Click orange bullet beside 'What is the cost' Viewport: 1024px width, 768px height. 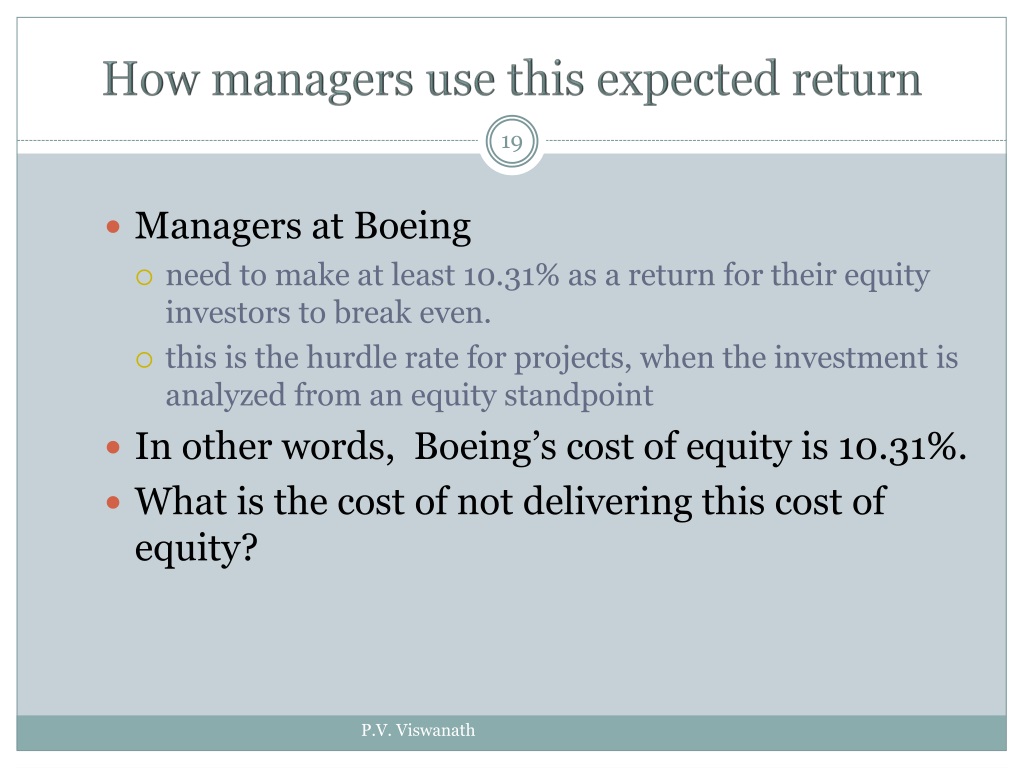[114, 500]
